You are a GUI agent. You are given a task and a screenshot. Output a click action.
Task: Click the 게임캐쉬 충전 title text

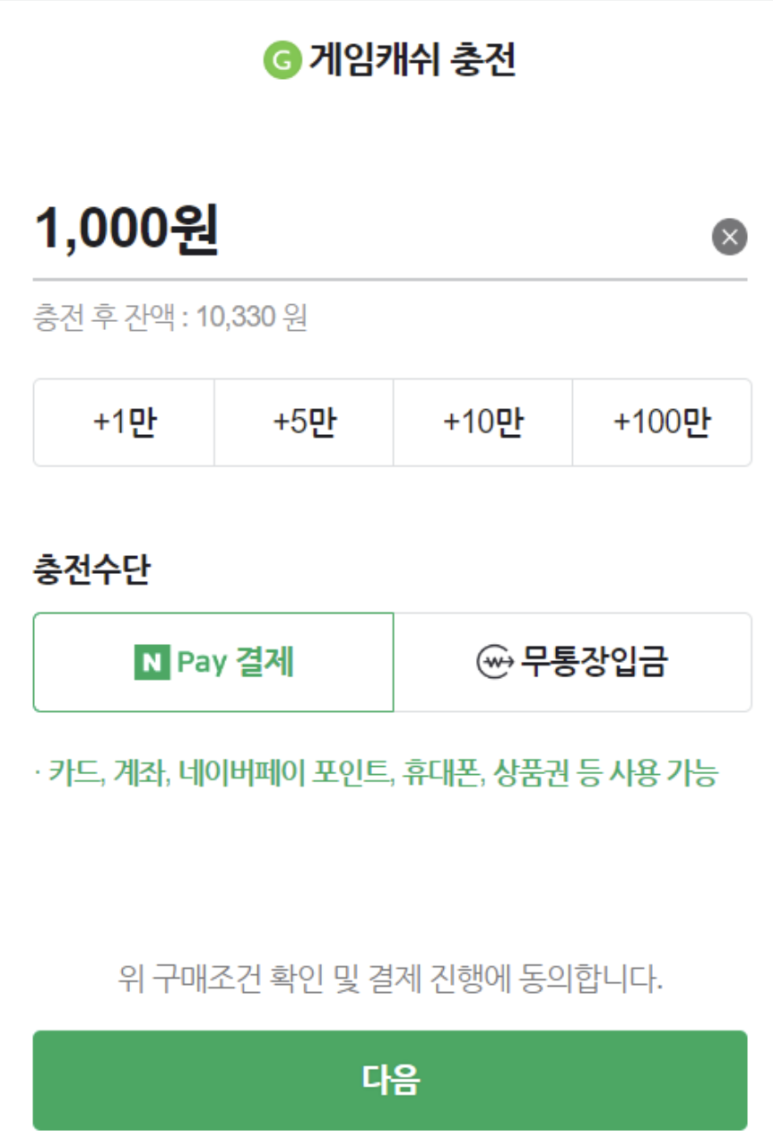coord(412,60)
